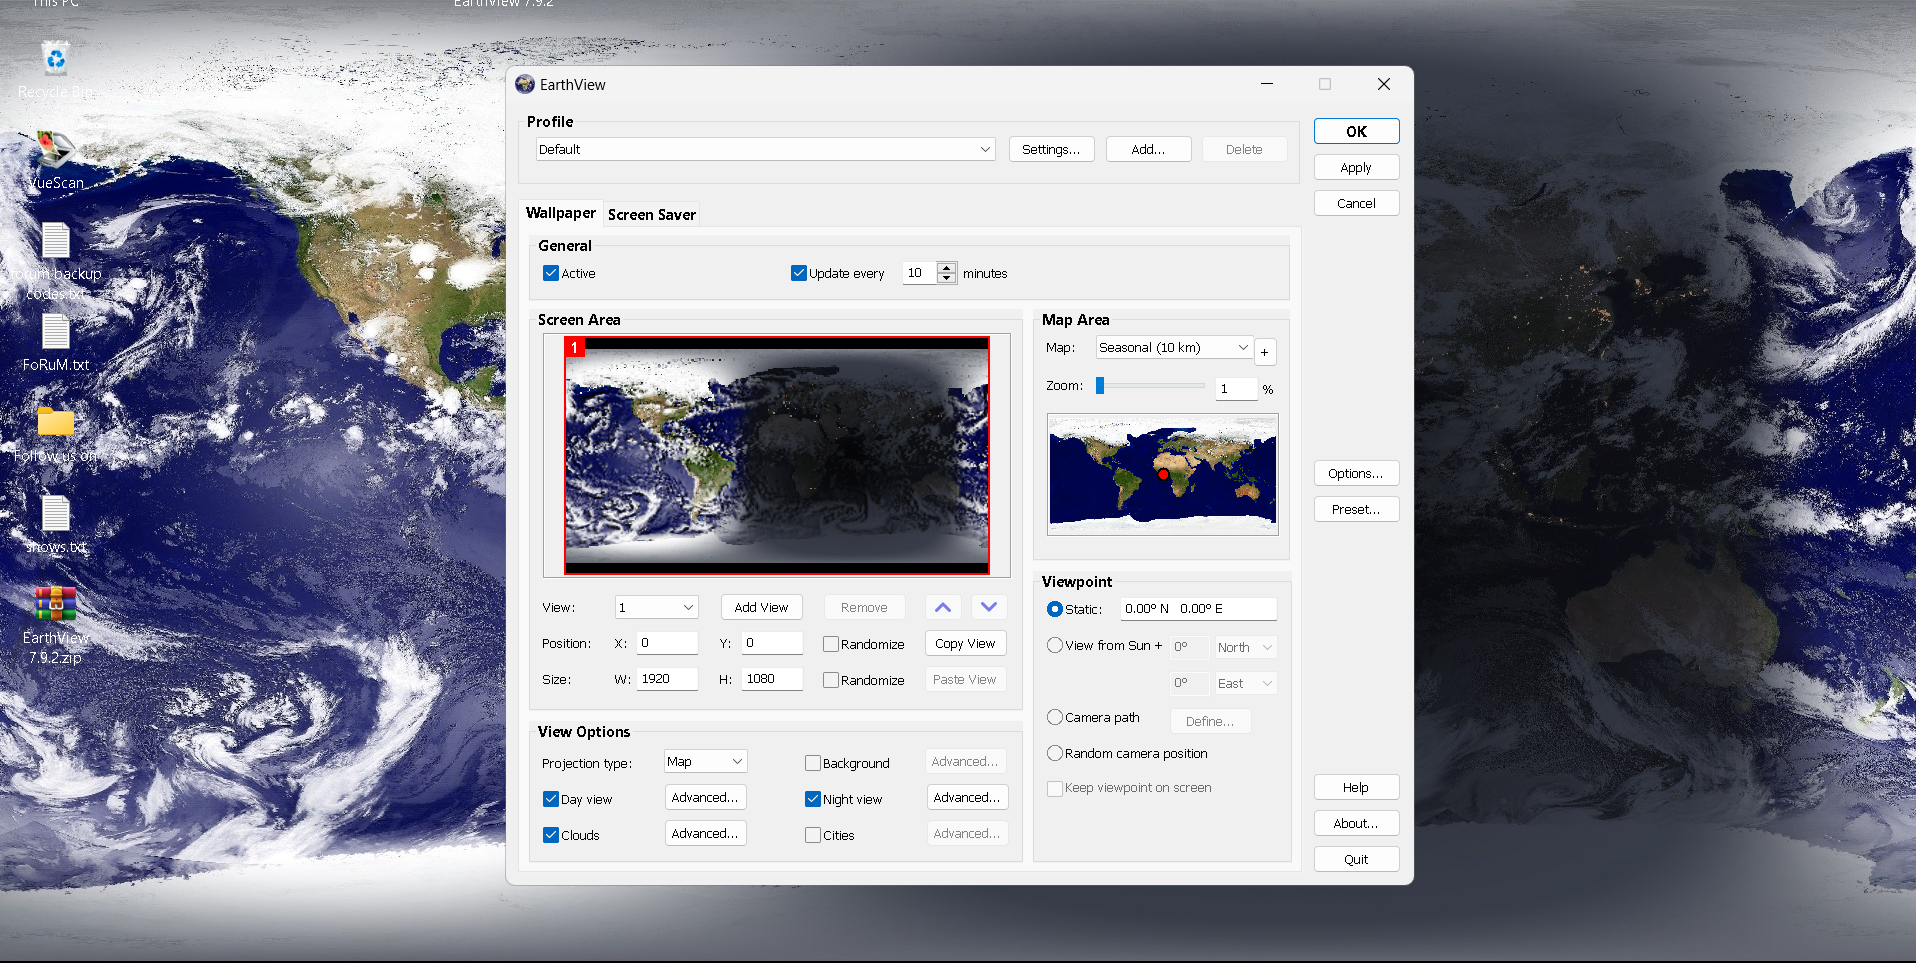Move view up with the up arrow button

tap(943, 607)
